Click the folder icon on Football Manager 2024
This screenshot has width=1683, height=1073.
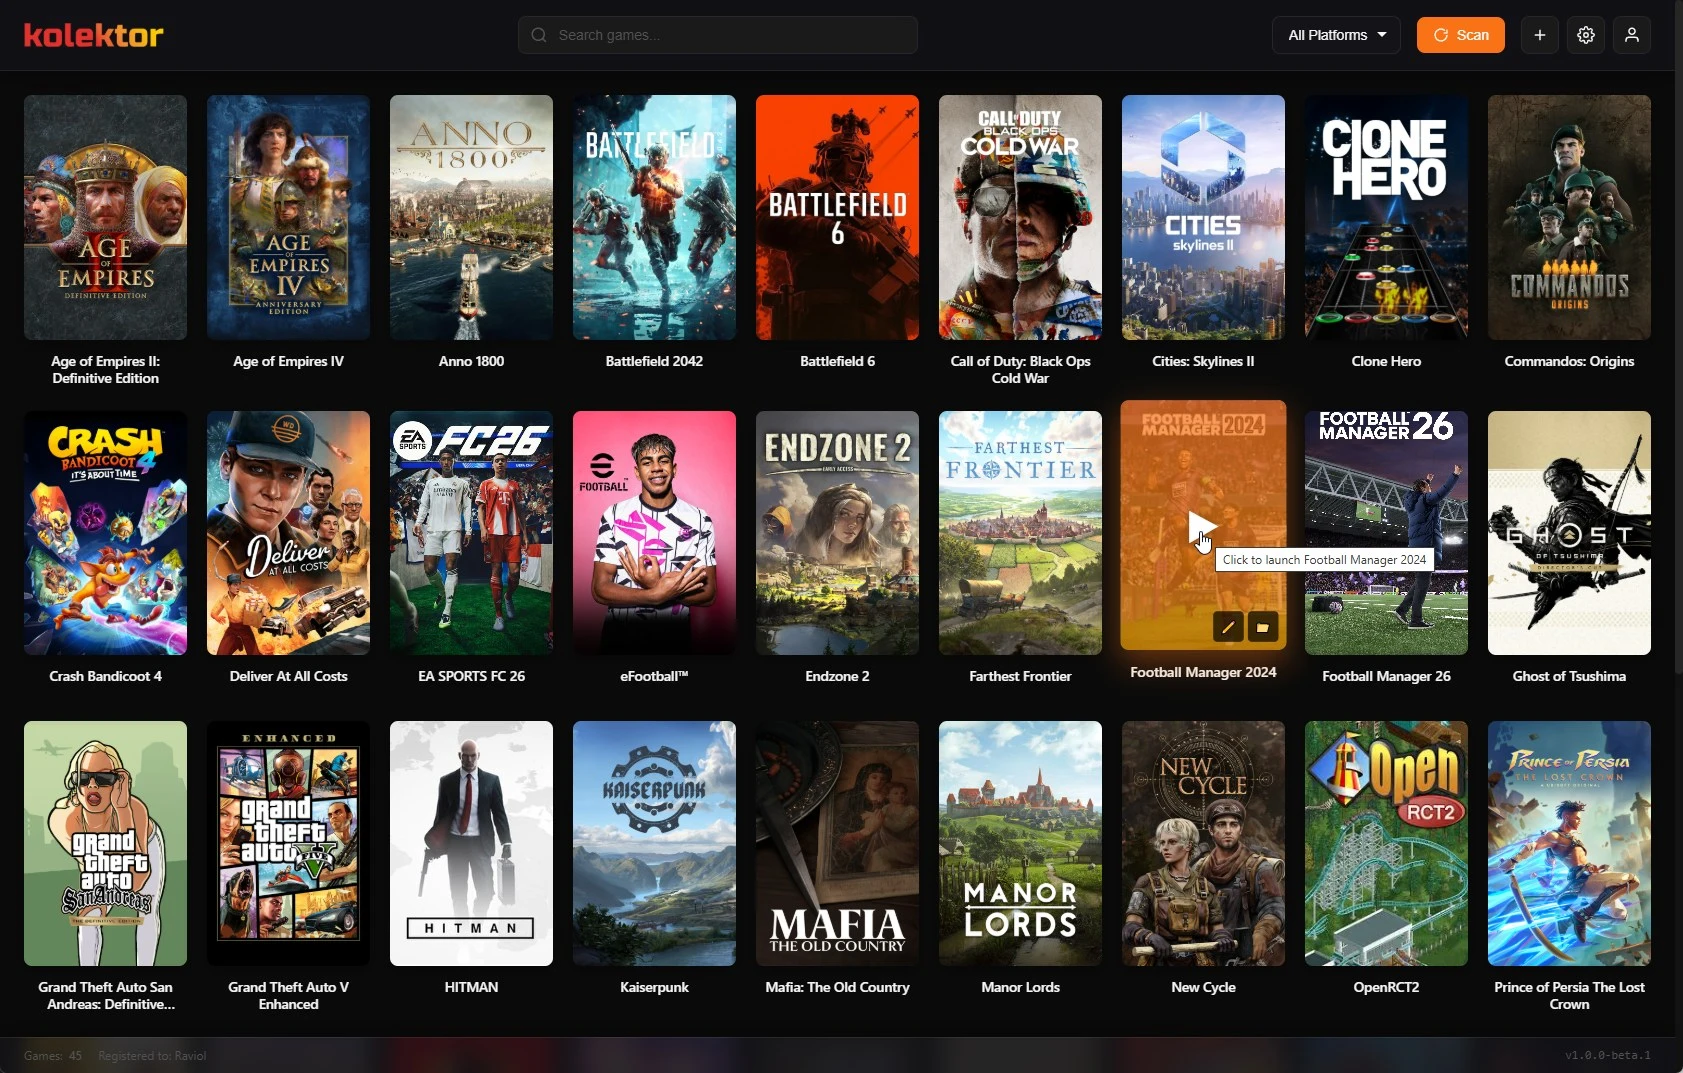click(1262, 627)
